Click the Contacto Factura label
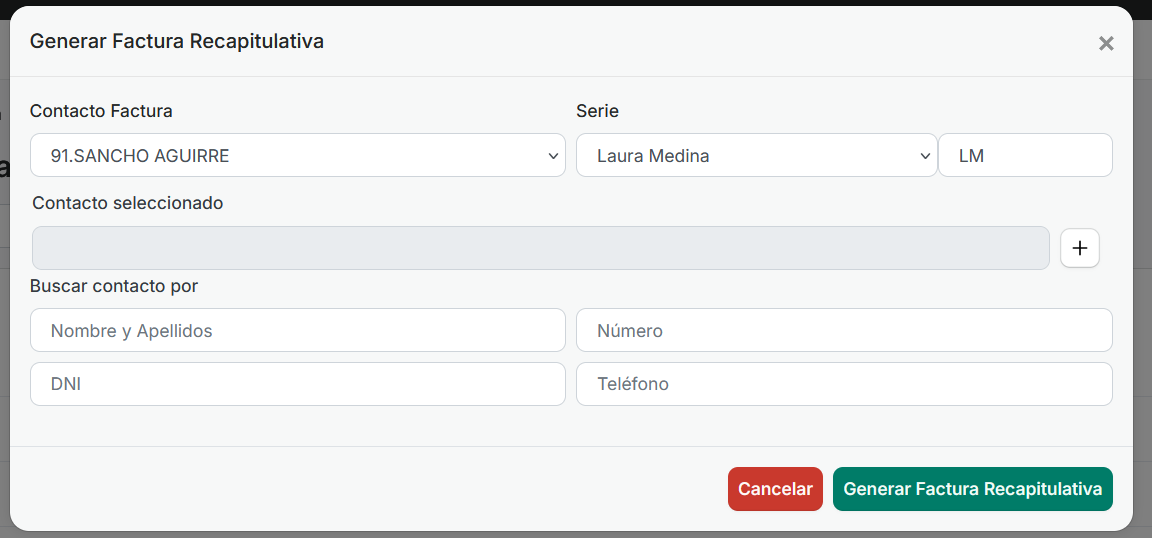 click(x=101, y=111)
